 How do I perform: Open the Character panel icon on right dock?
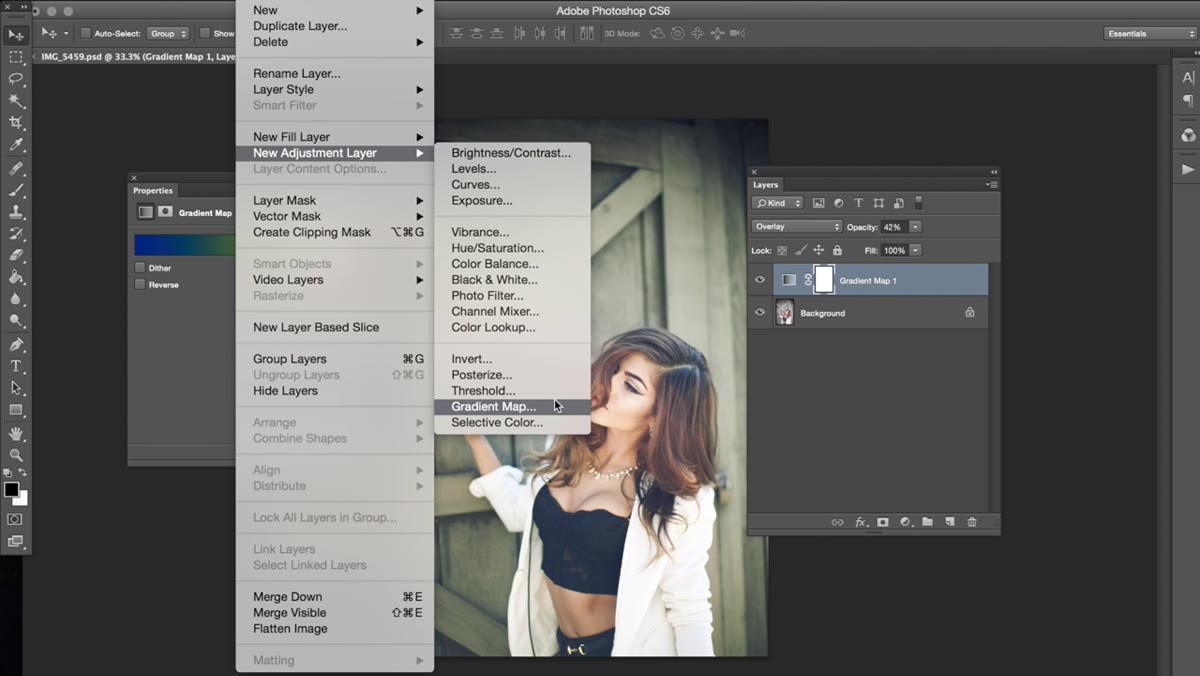click(1188, 78)
